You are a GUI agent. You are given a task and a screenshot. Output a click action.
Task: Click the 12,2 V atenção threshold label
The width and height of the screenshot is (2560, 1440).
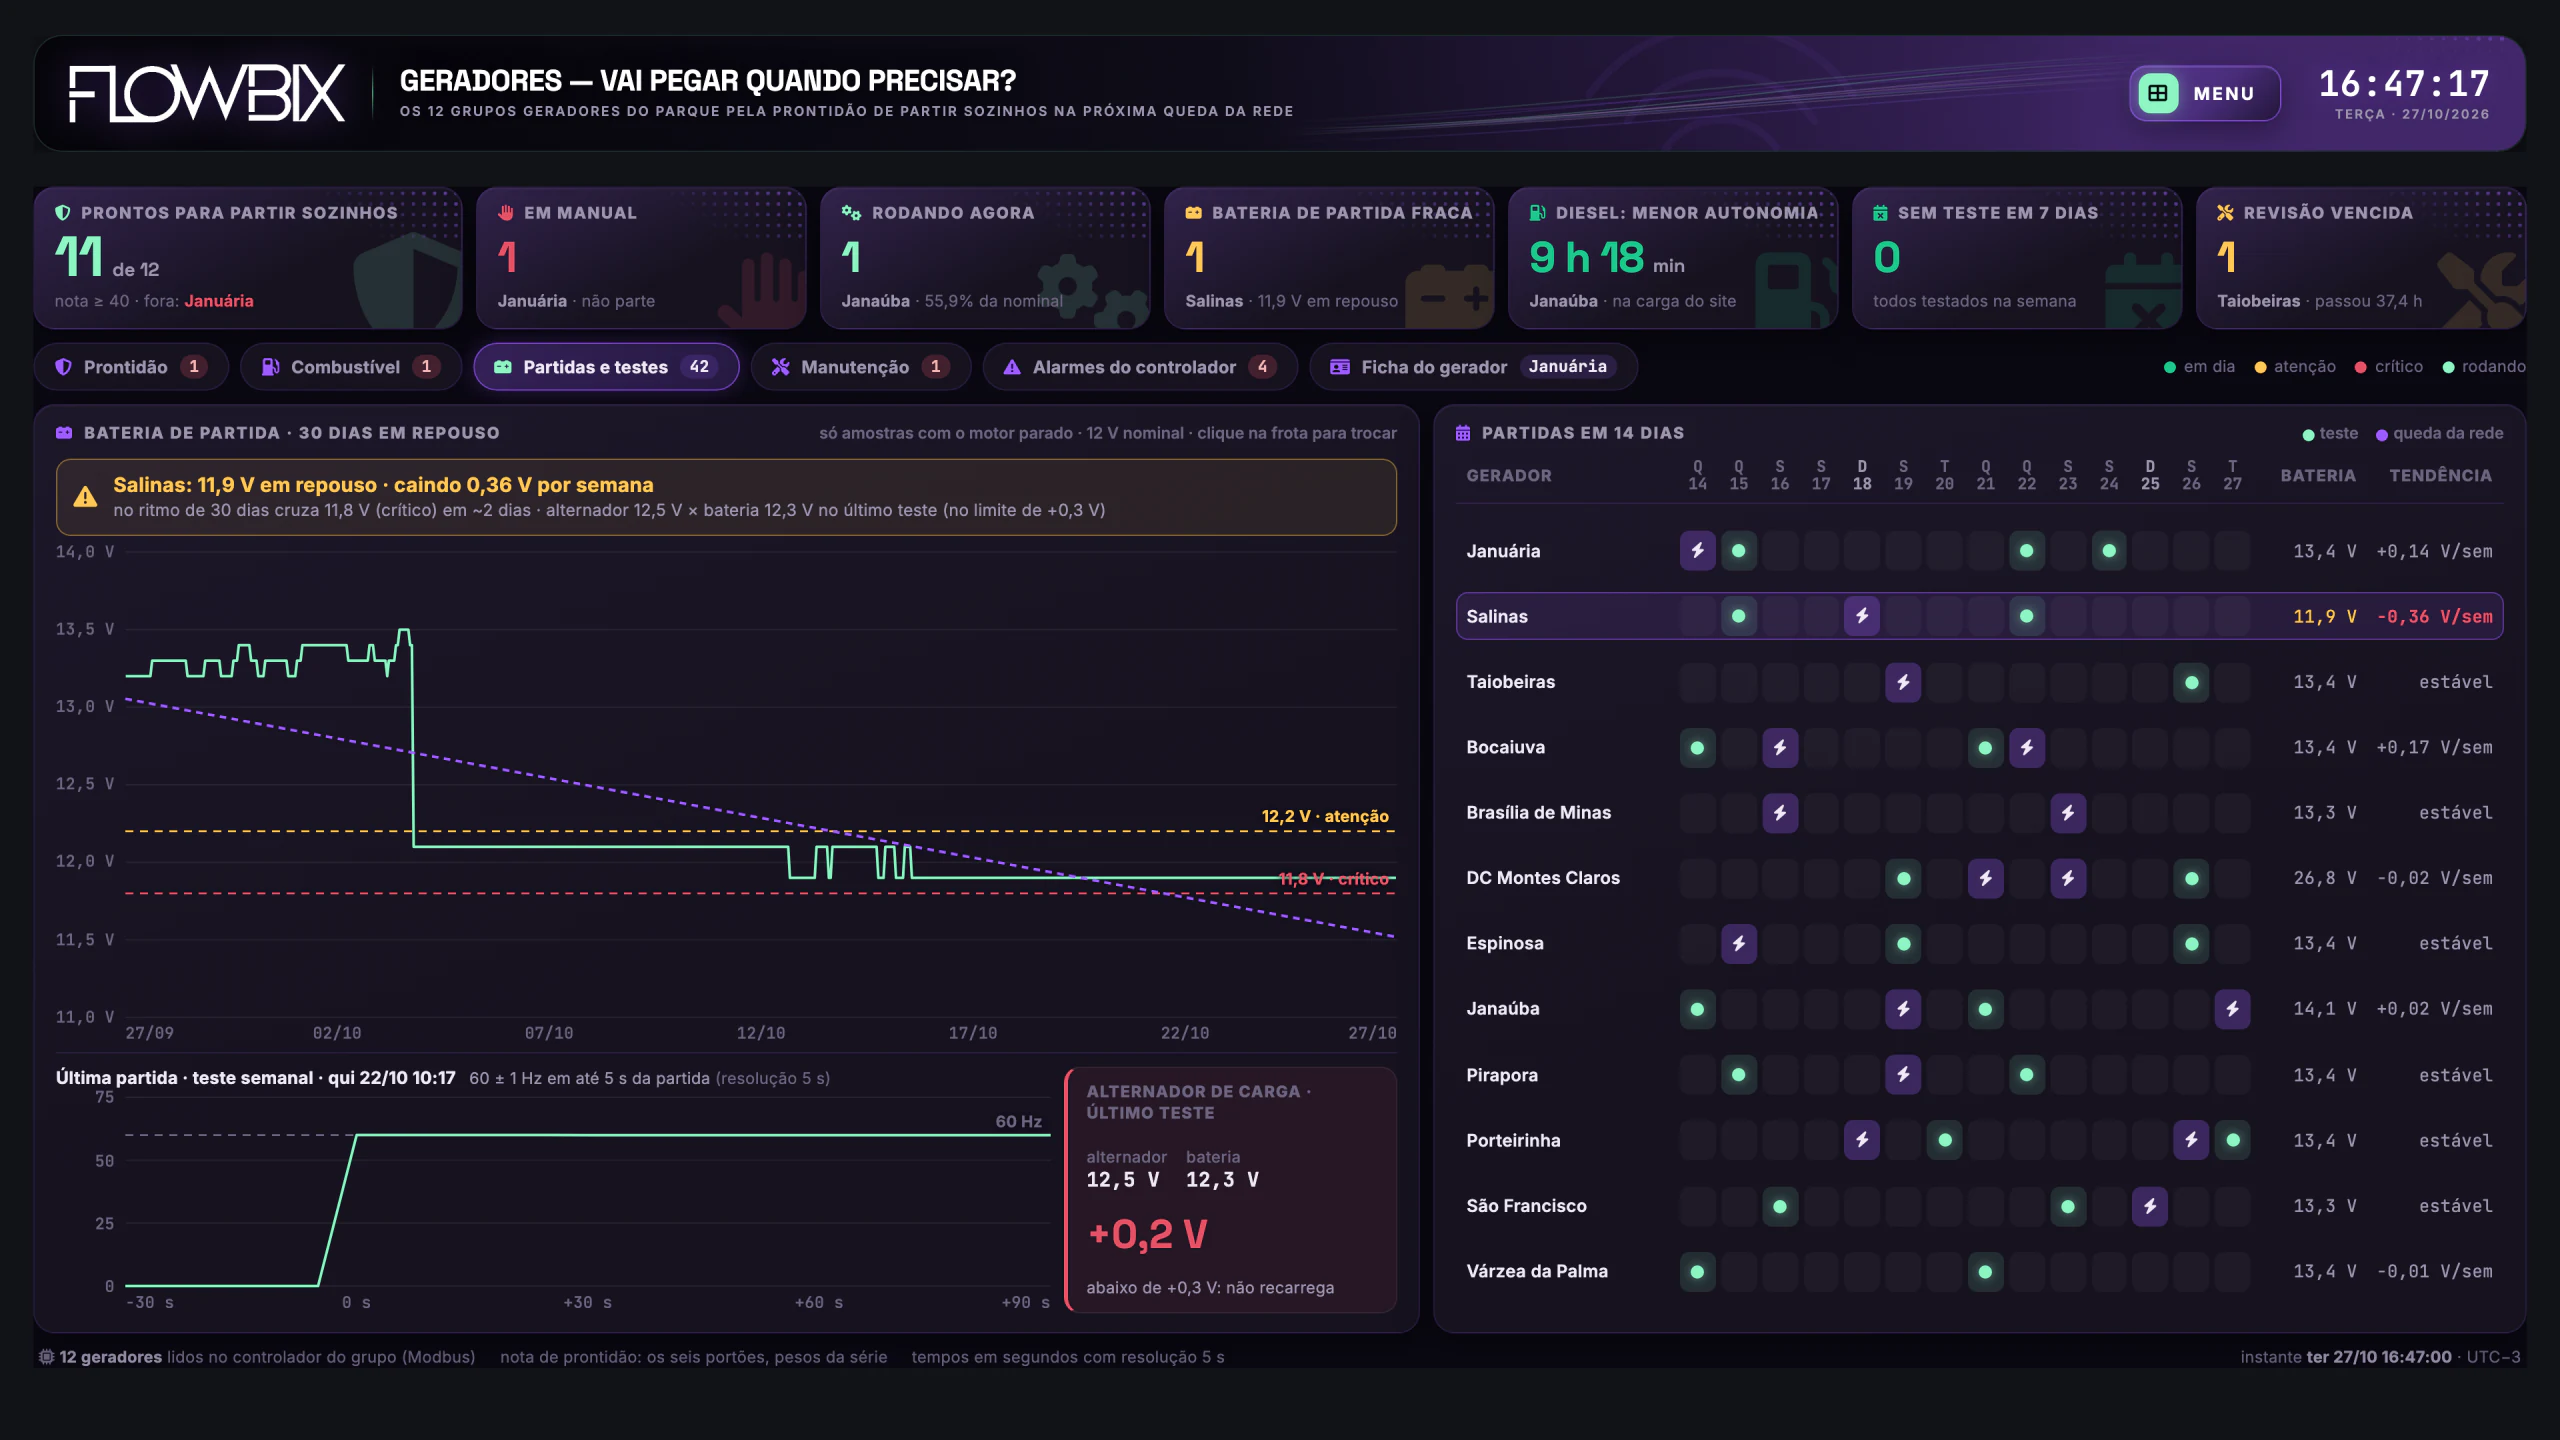[1325, 816]
